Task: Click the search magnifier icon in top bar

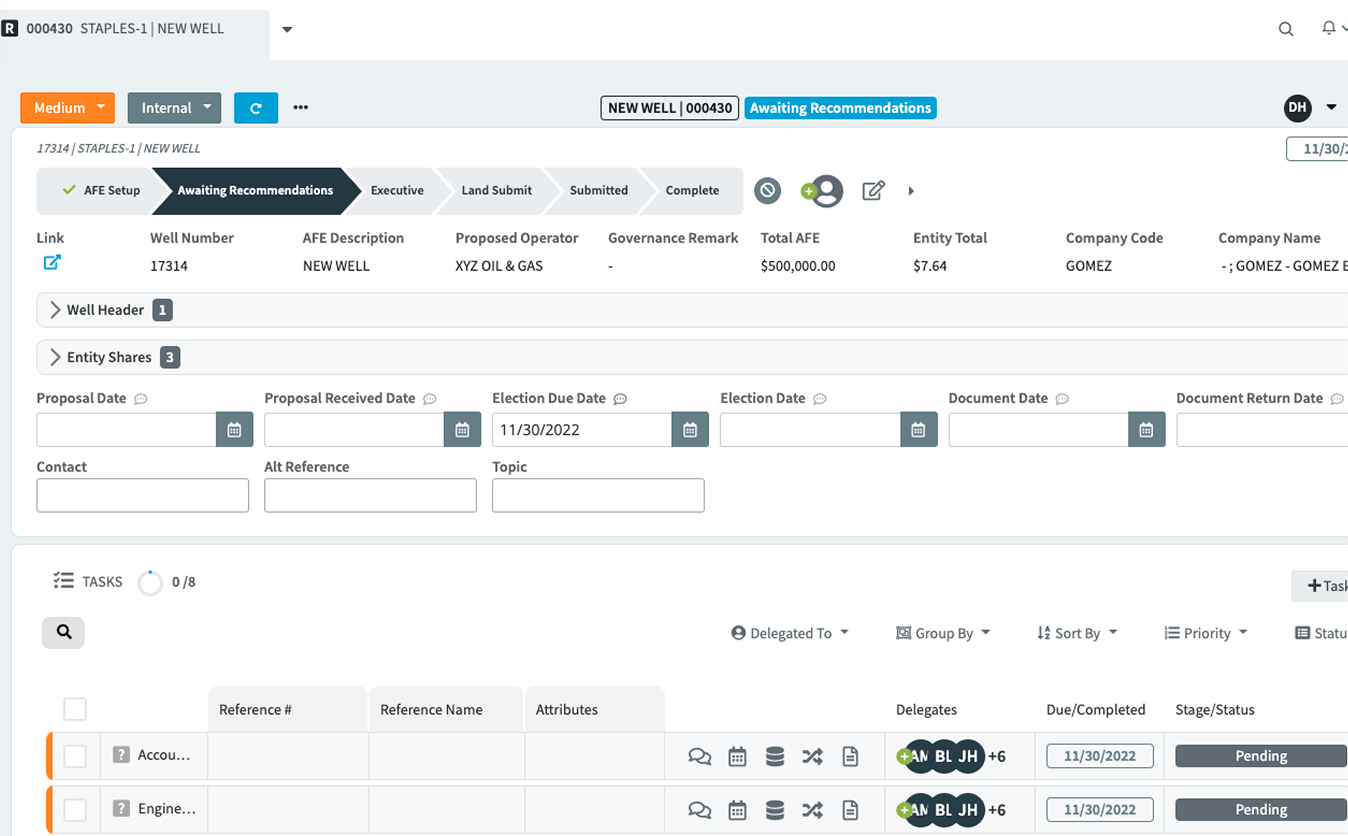Action: 1286,29
